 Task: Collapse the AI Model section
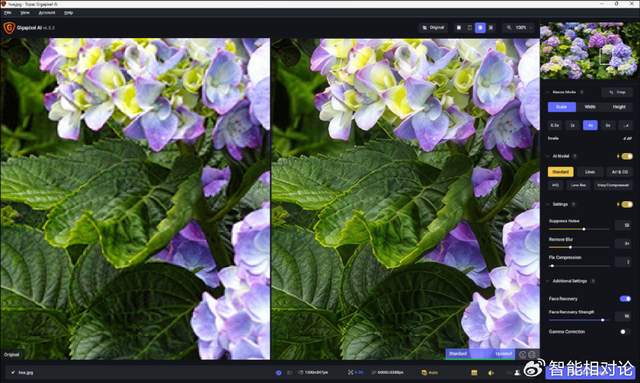coord(548,156)
